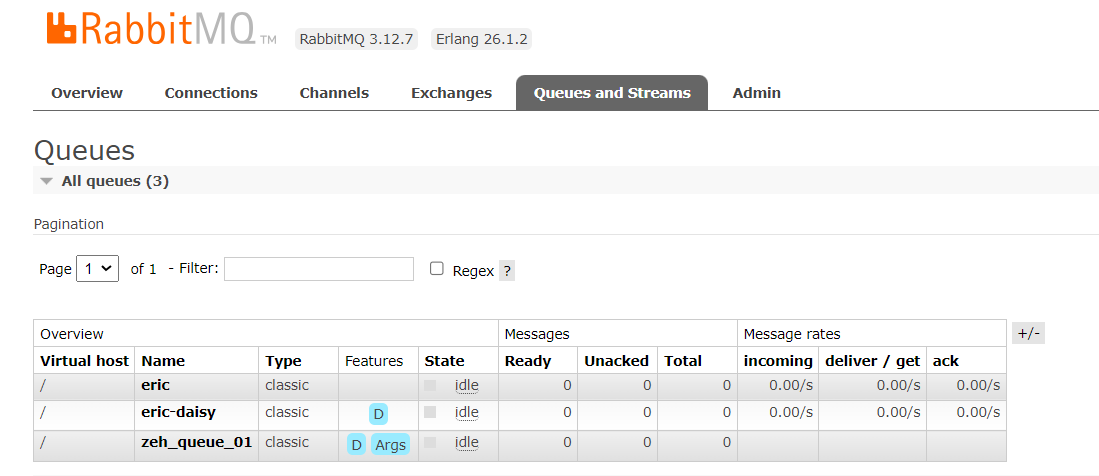The image size is (1099, 476).
Task: Enable the Regex checkbox
Action: [436, 269]
